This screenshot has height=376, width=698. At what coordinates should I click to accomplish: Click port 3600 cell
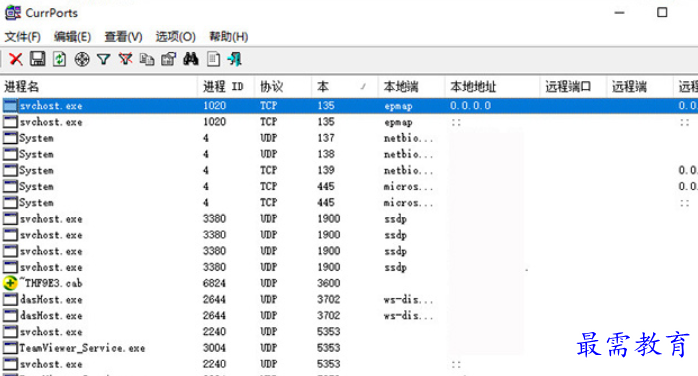point(329,283)
